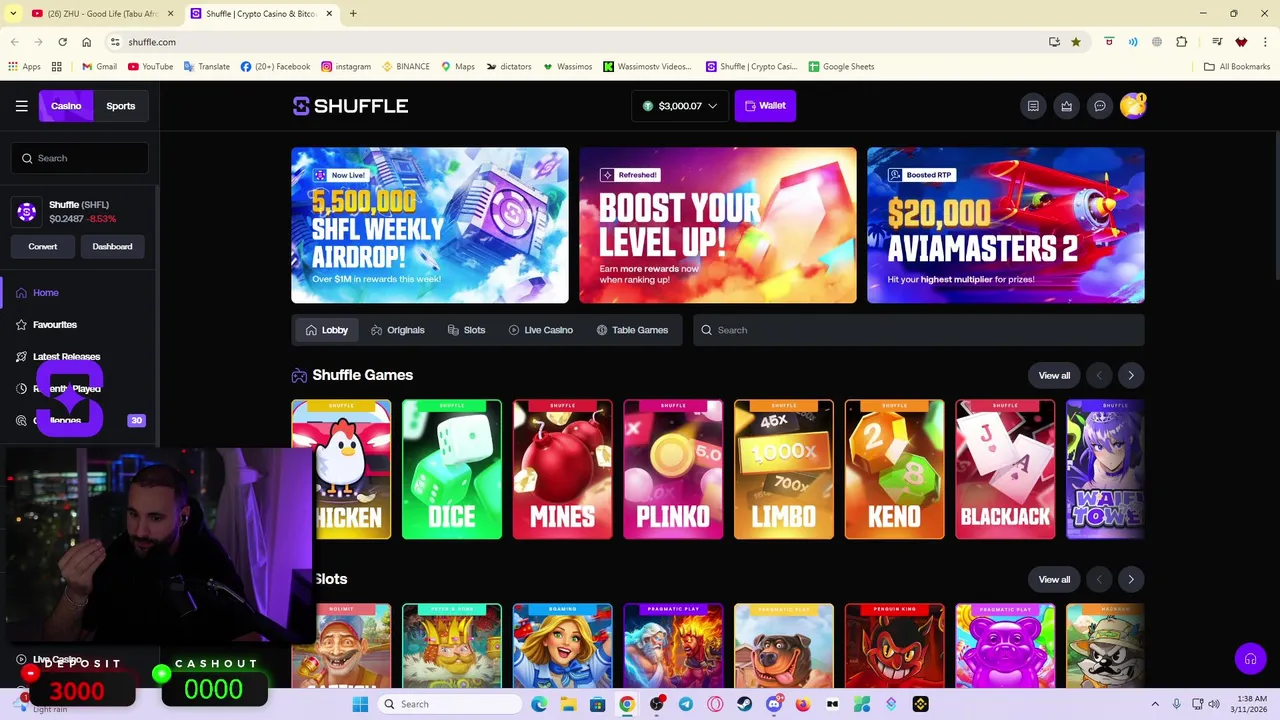This screenshot has height=720, width=1280.
Task: Open Microsoft Edge from taskbar
Action: (539, 704)
